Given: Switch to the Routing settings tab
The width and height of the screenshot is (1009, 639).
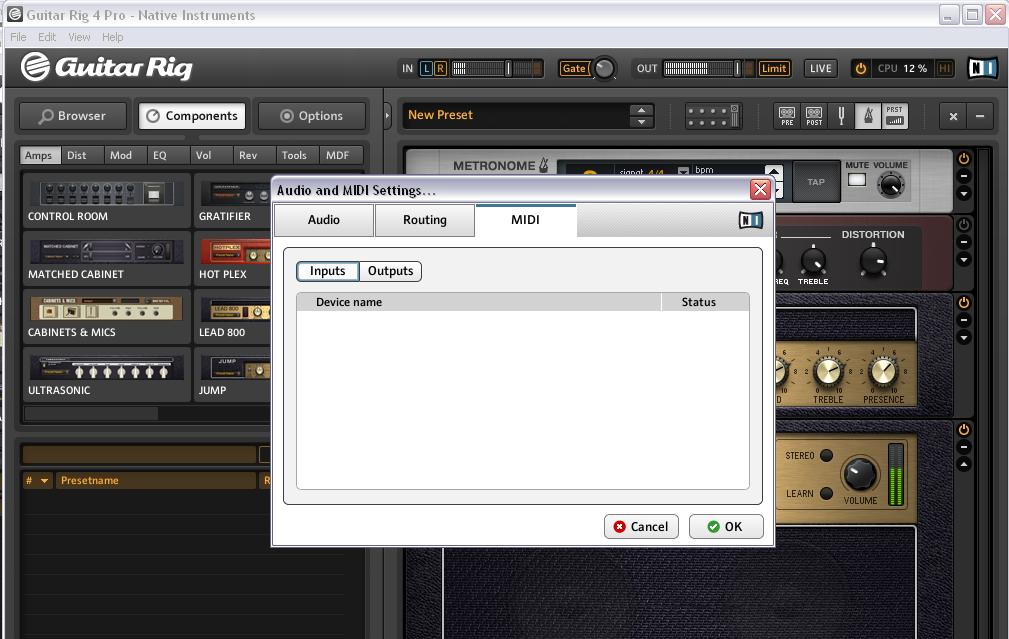Looking at the screenshot, I should point(425,220).
